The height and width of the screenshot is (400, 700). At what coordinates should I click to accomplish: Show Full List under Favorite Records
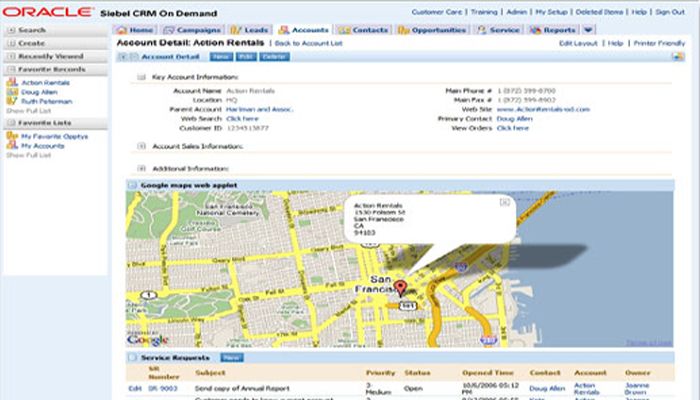29,110
